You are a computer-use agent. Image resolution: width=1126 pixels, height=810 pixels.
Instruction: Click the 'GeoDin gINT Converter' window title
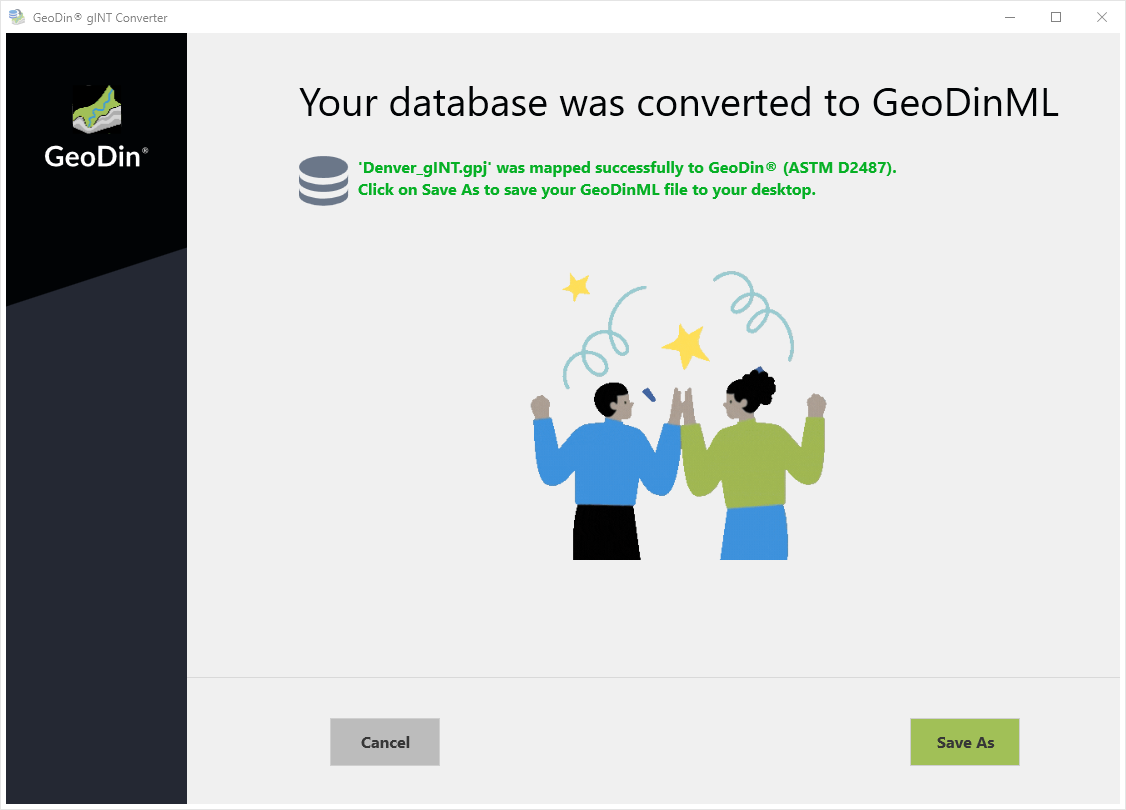100,17
